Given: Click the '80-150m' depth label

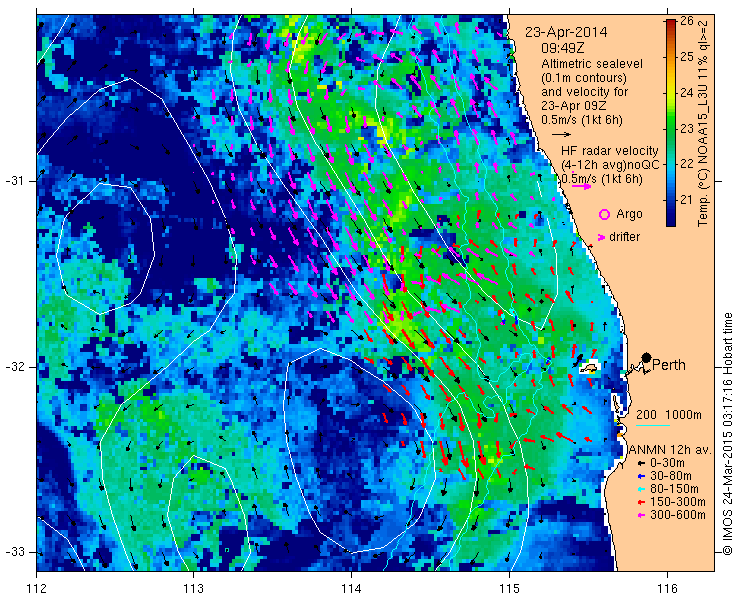Looking at the screenshot, I should (674, 489).
